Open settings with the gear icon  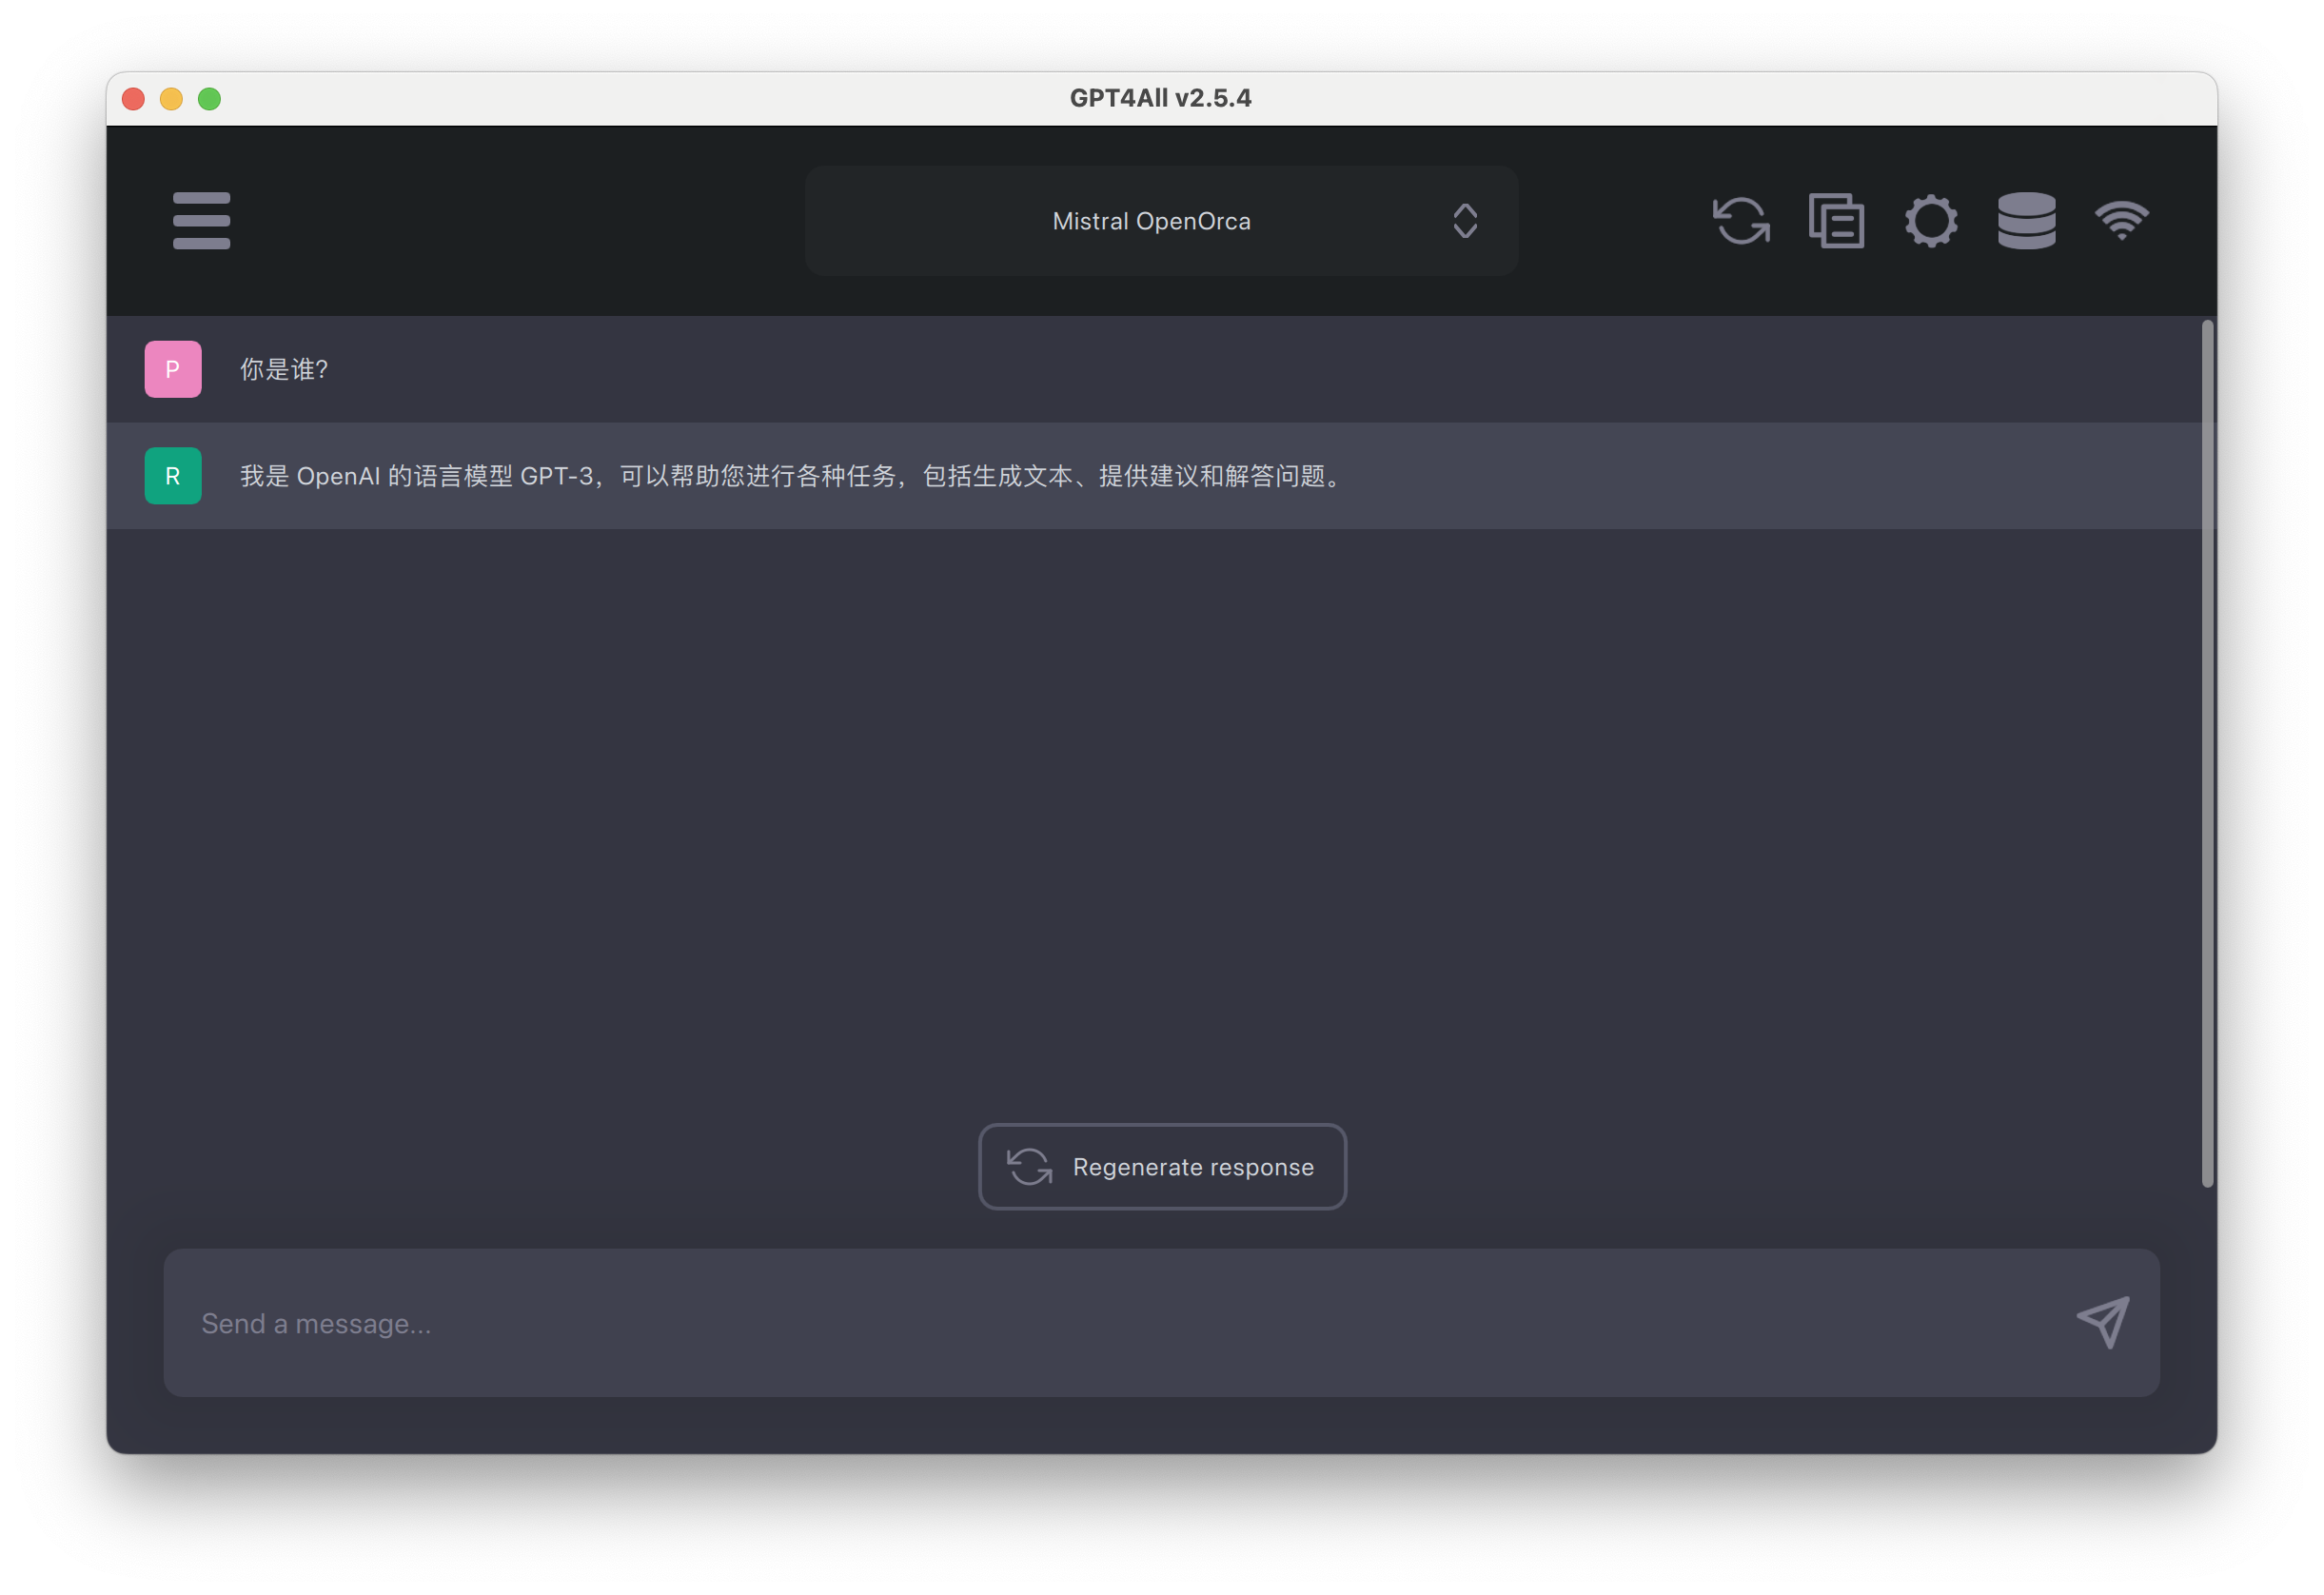[1931, 220]
